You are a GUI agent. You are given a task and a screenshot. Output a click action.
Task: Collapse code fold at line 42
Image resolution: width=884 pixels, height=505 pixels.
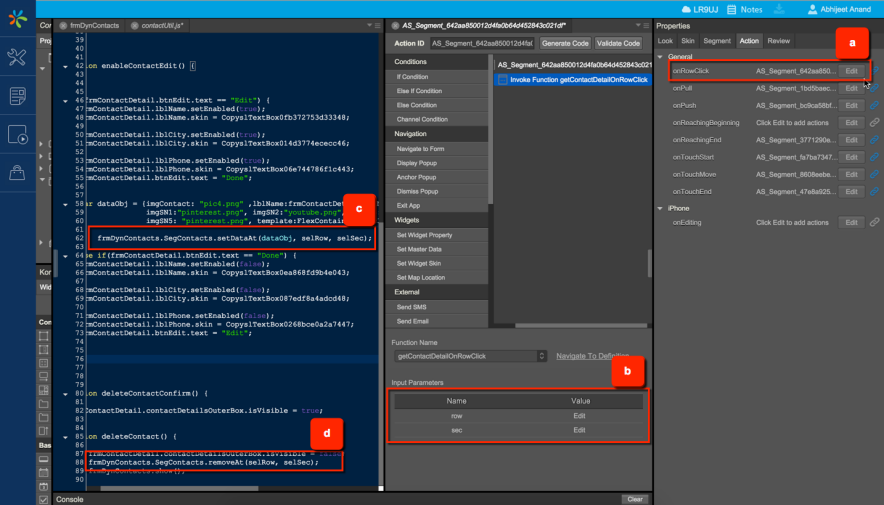pyautogui.click(x=65, y=67)
